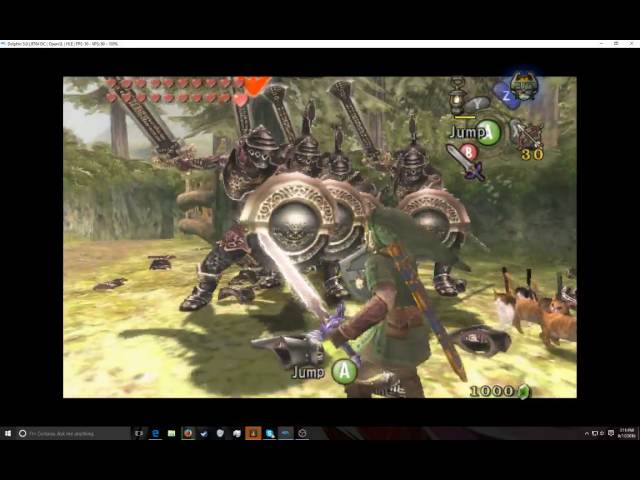
Task: Switch to Firefox on the taskbar
Action: tap(188, 433)
